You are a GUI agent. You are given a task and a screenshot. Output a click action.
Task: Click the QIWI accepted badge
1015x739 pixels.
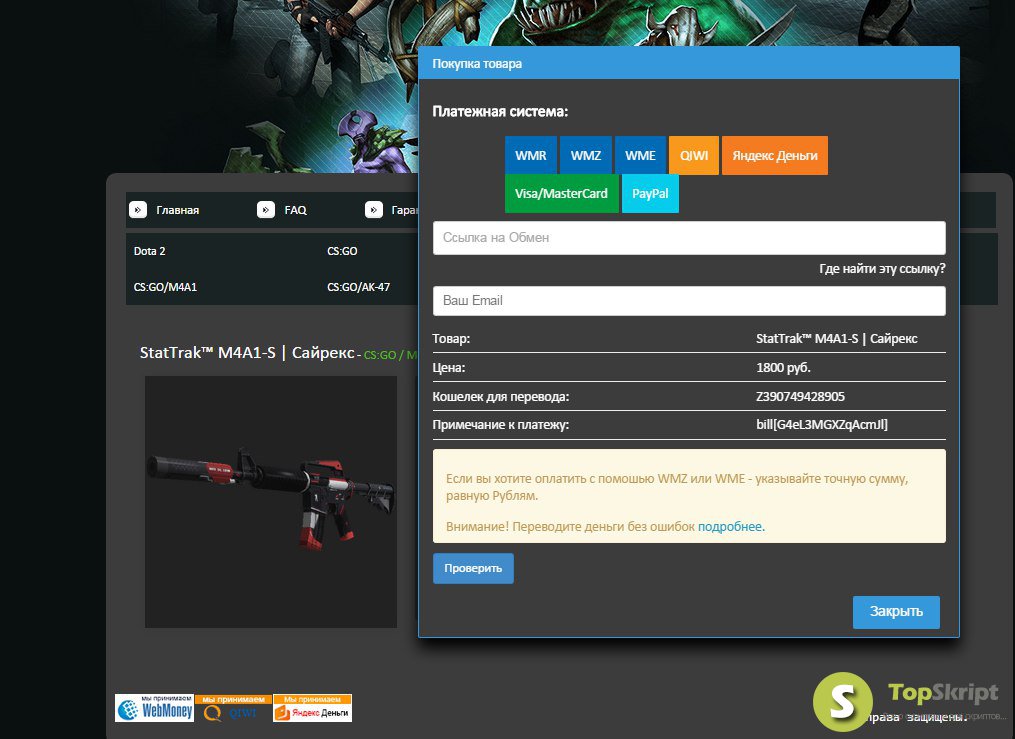[234, 708]
